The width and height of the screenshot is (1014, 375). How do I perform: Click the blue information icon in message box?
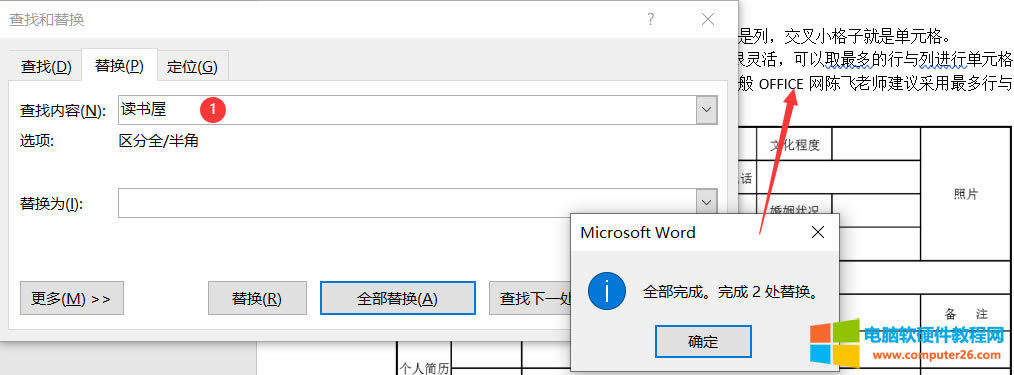click(x=607, y=291)
